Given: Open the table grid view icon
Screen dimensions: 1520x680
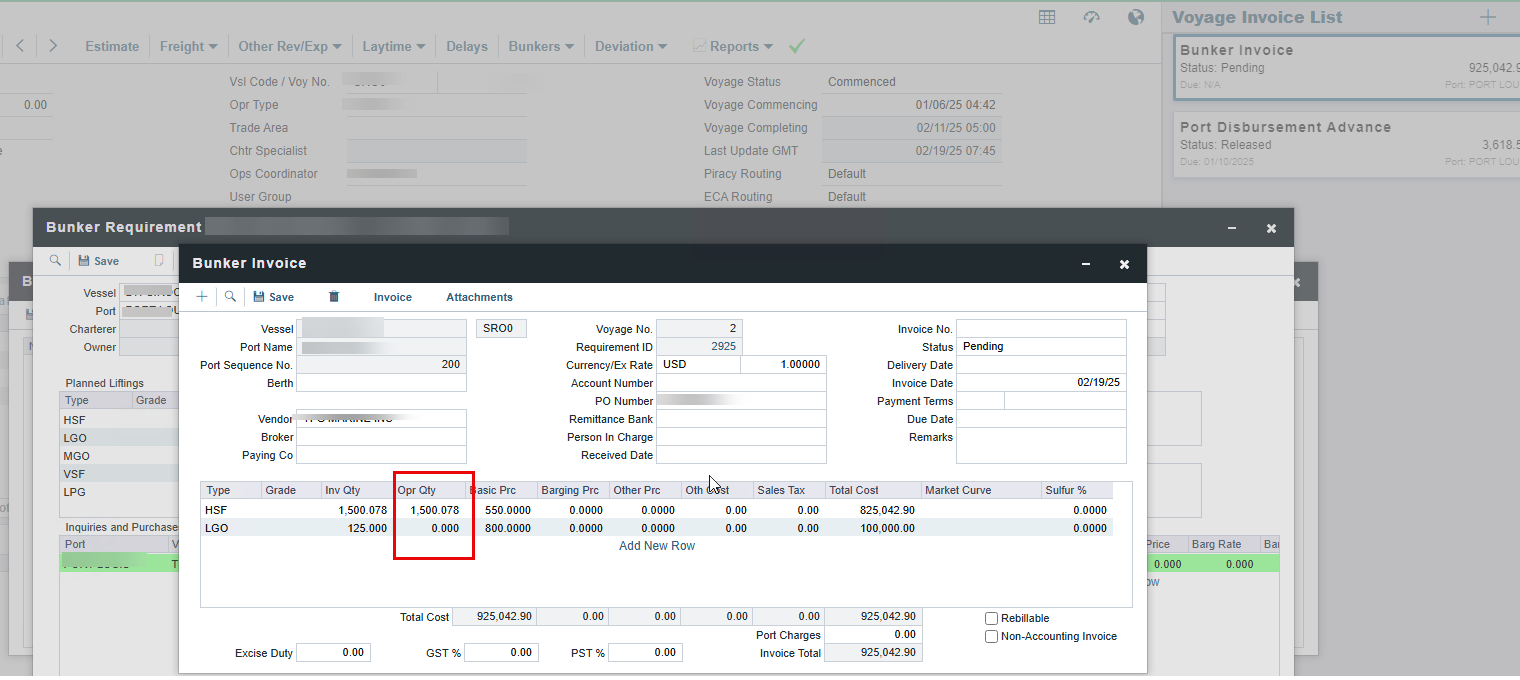Looking at the screenshot, I should [1047, 17].
